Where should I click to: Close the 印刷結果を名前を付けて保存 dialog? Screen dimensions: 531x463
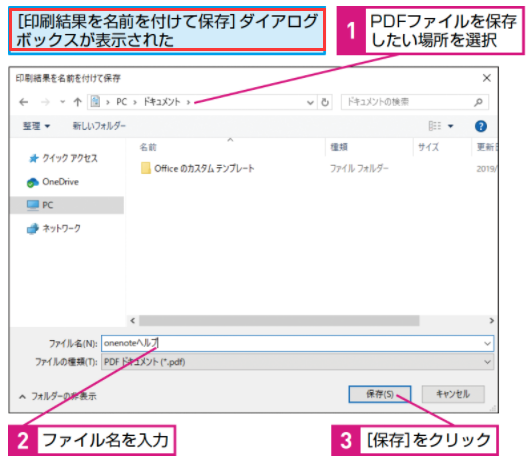[x=487, y=78]
